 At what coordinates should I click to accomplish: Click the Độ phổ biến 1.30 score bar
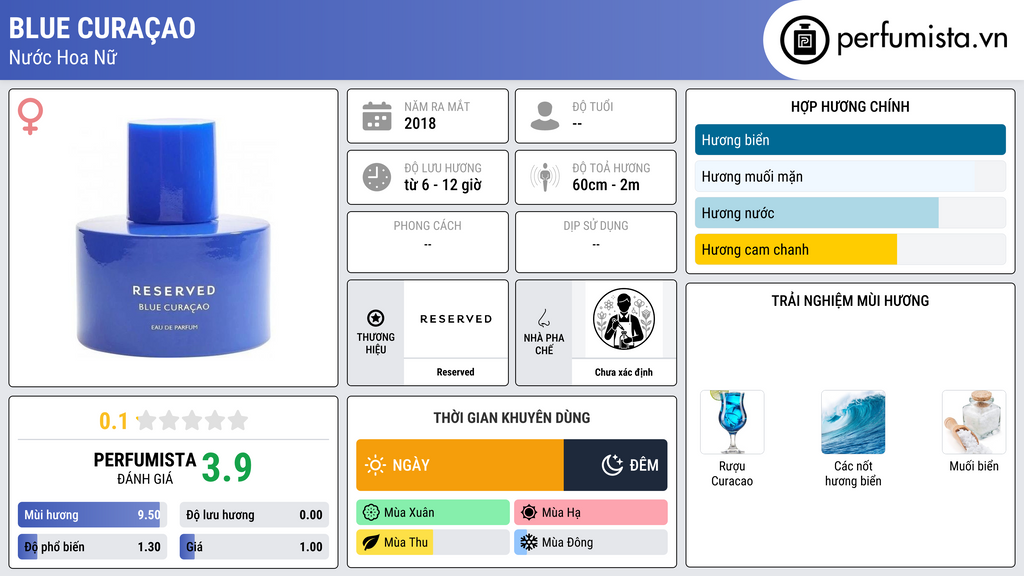click(x=92, y=547)
